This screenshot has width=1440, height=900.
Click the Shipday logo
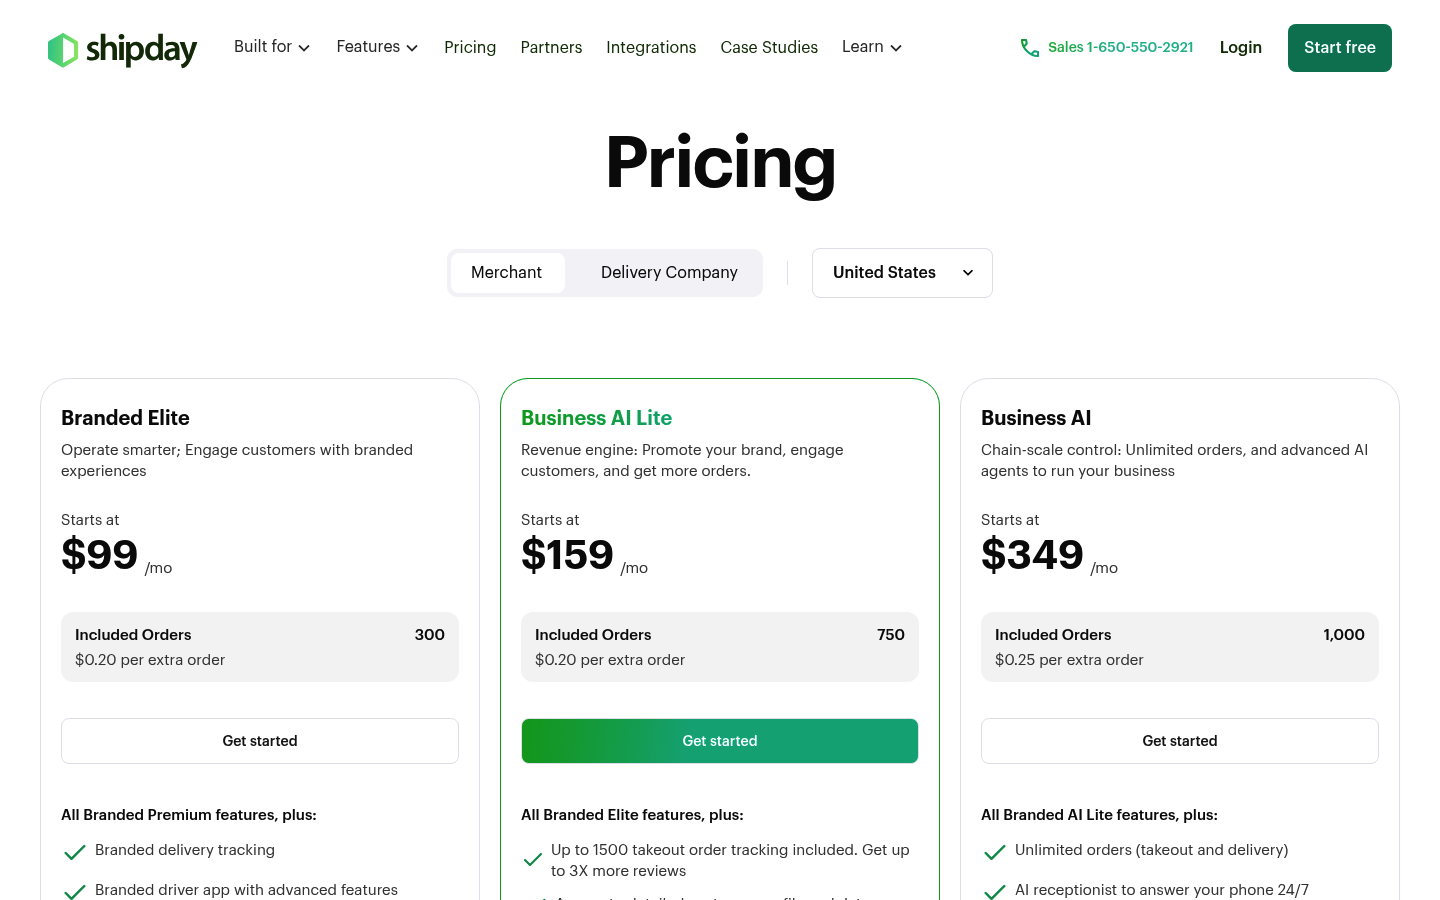click(122, 49)
